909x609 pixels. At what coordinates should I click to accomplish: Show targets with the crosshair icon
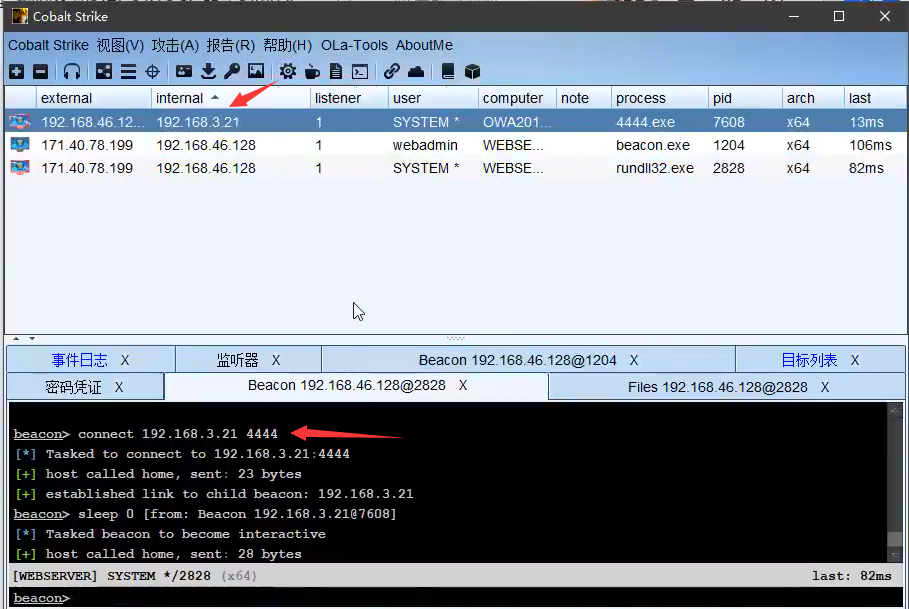[153, 72]
